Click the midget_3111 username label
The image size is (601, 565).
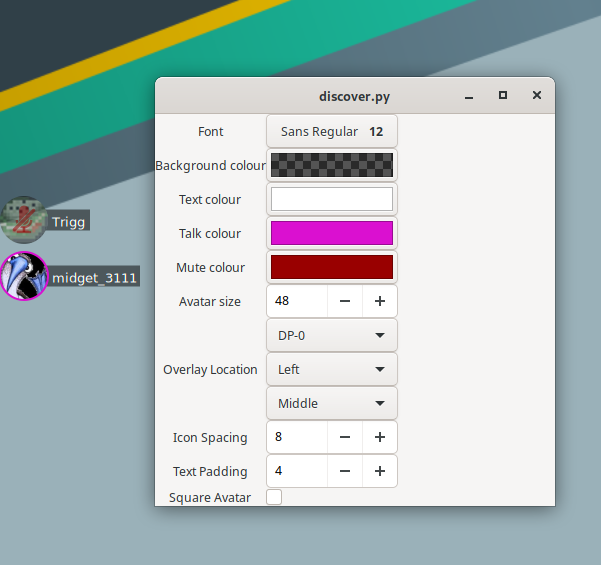point(94,277)
